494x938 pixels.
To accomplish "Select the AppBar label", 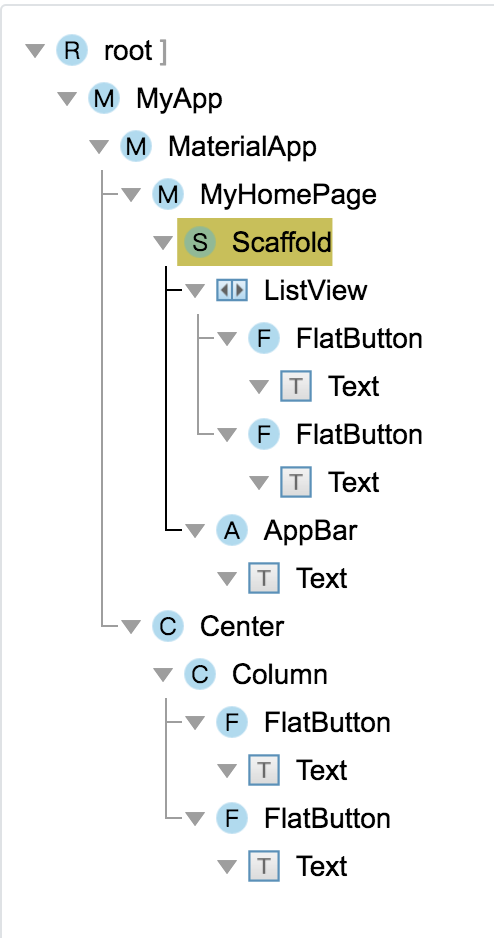I will pos(310,530).
